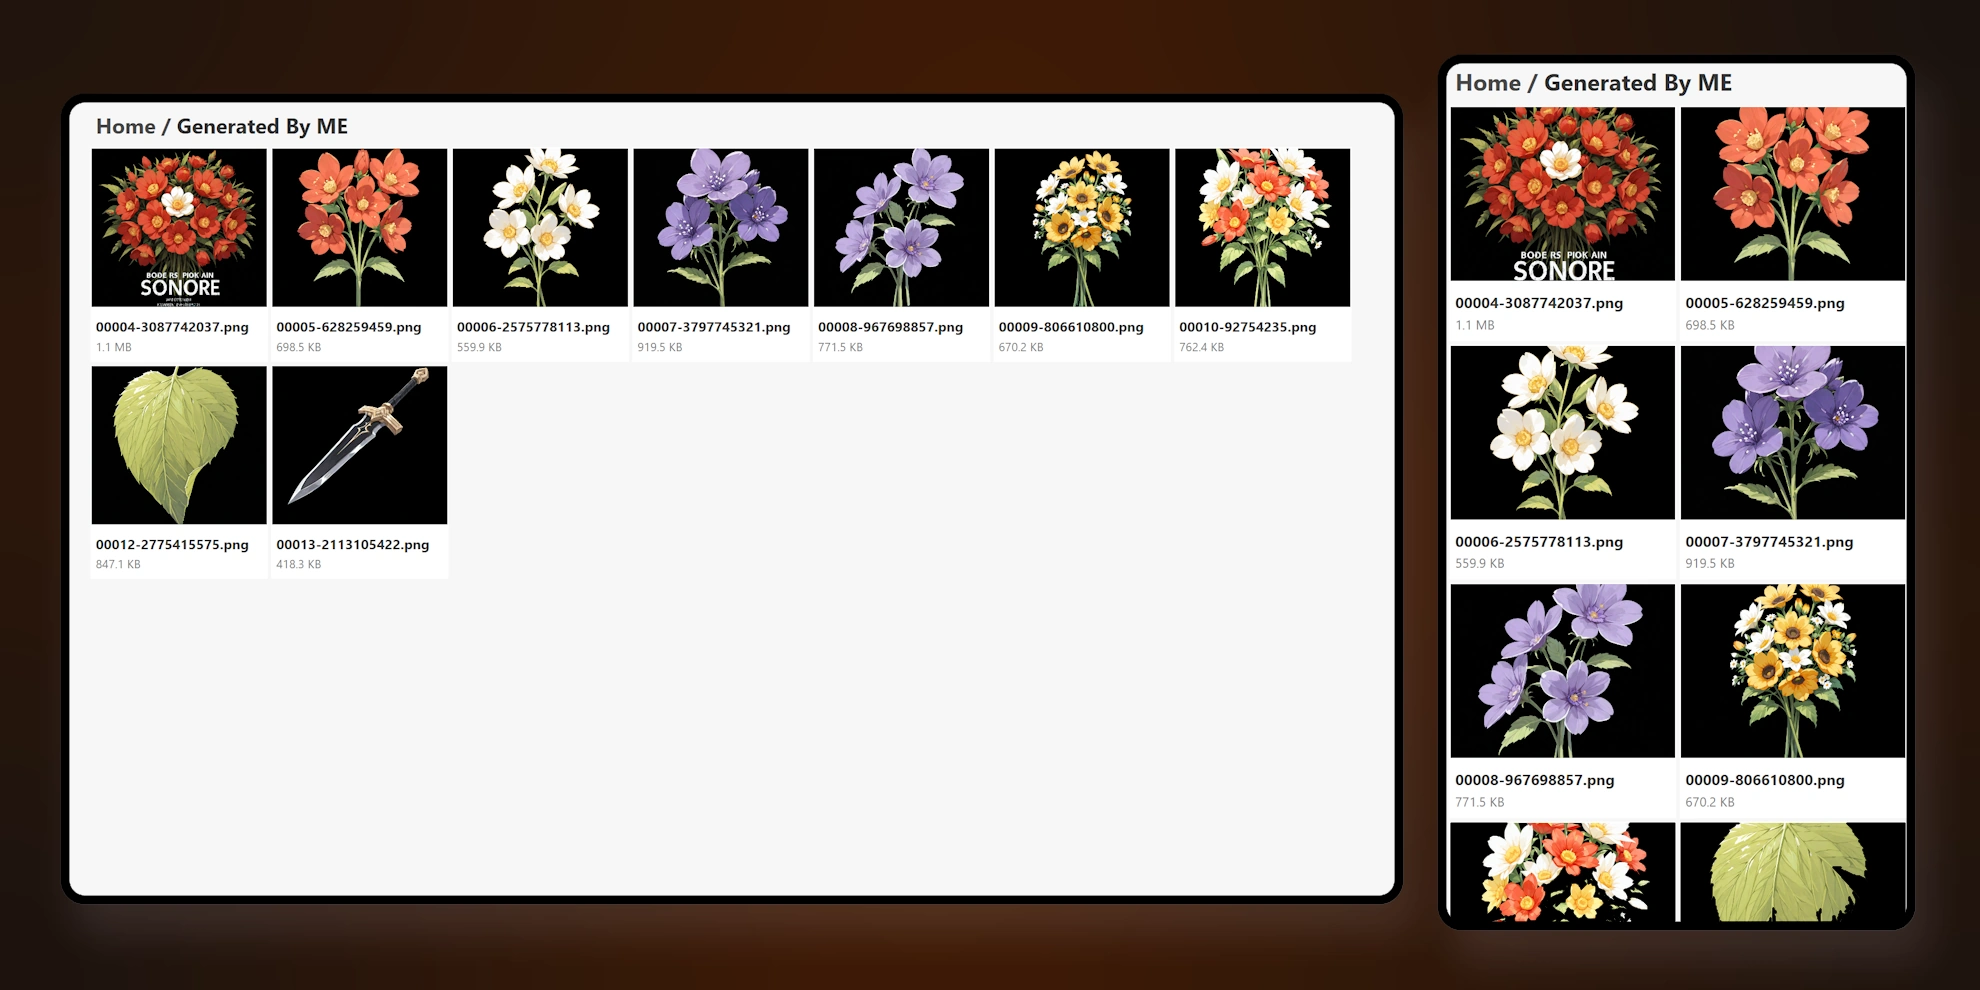The width and height of the screenshot is (1980, 990).
Task: Open green leaf thumbnail in wide window
Action: click(179, 445)
